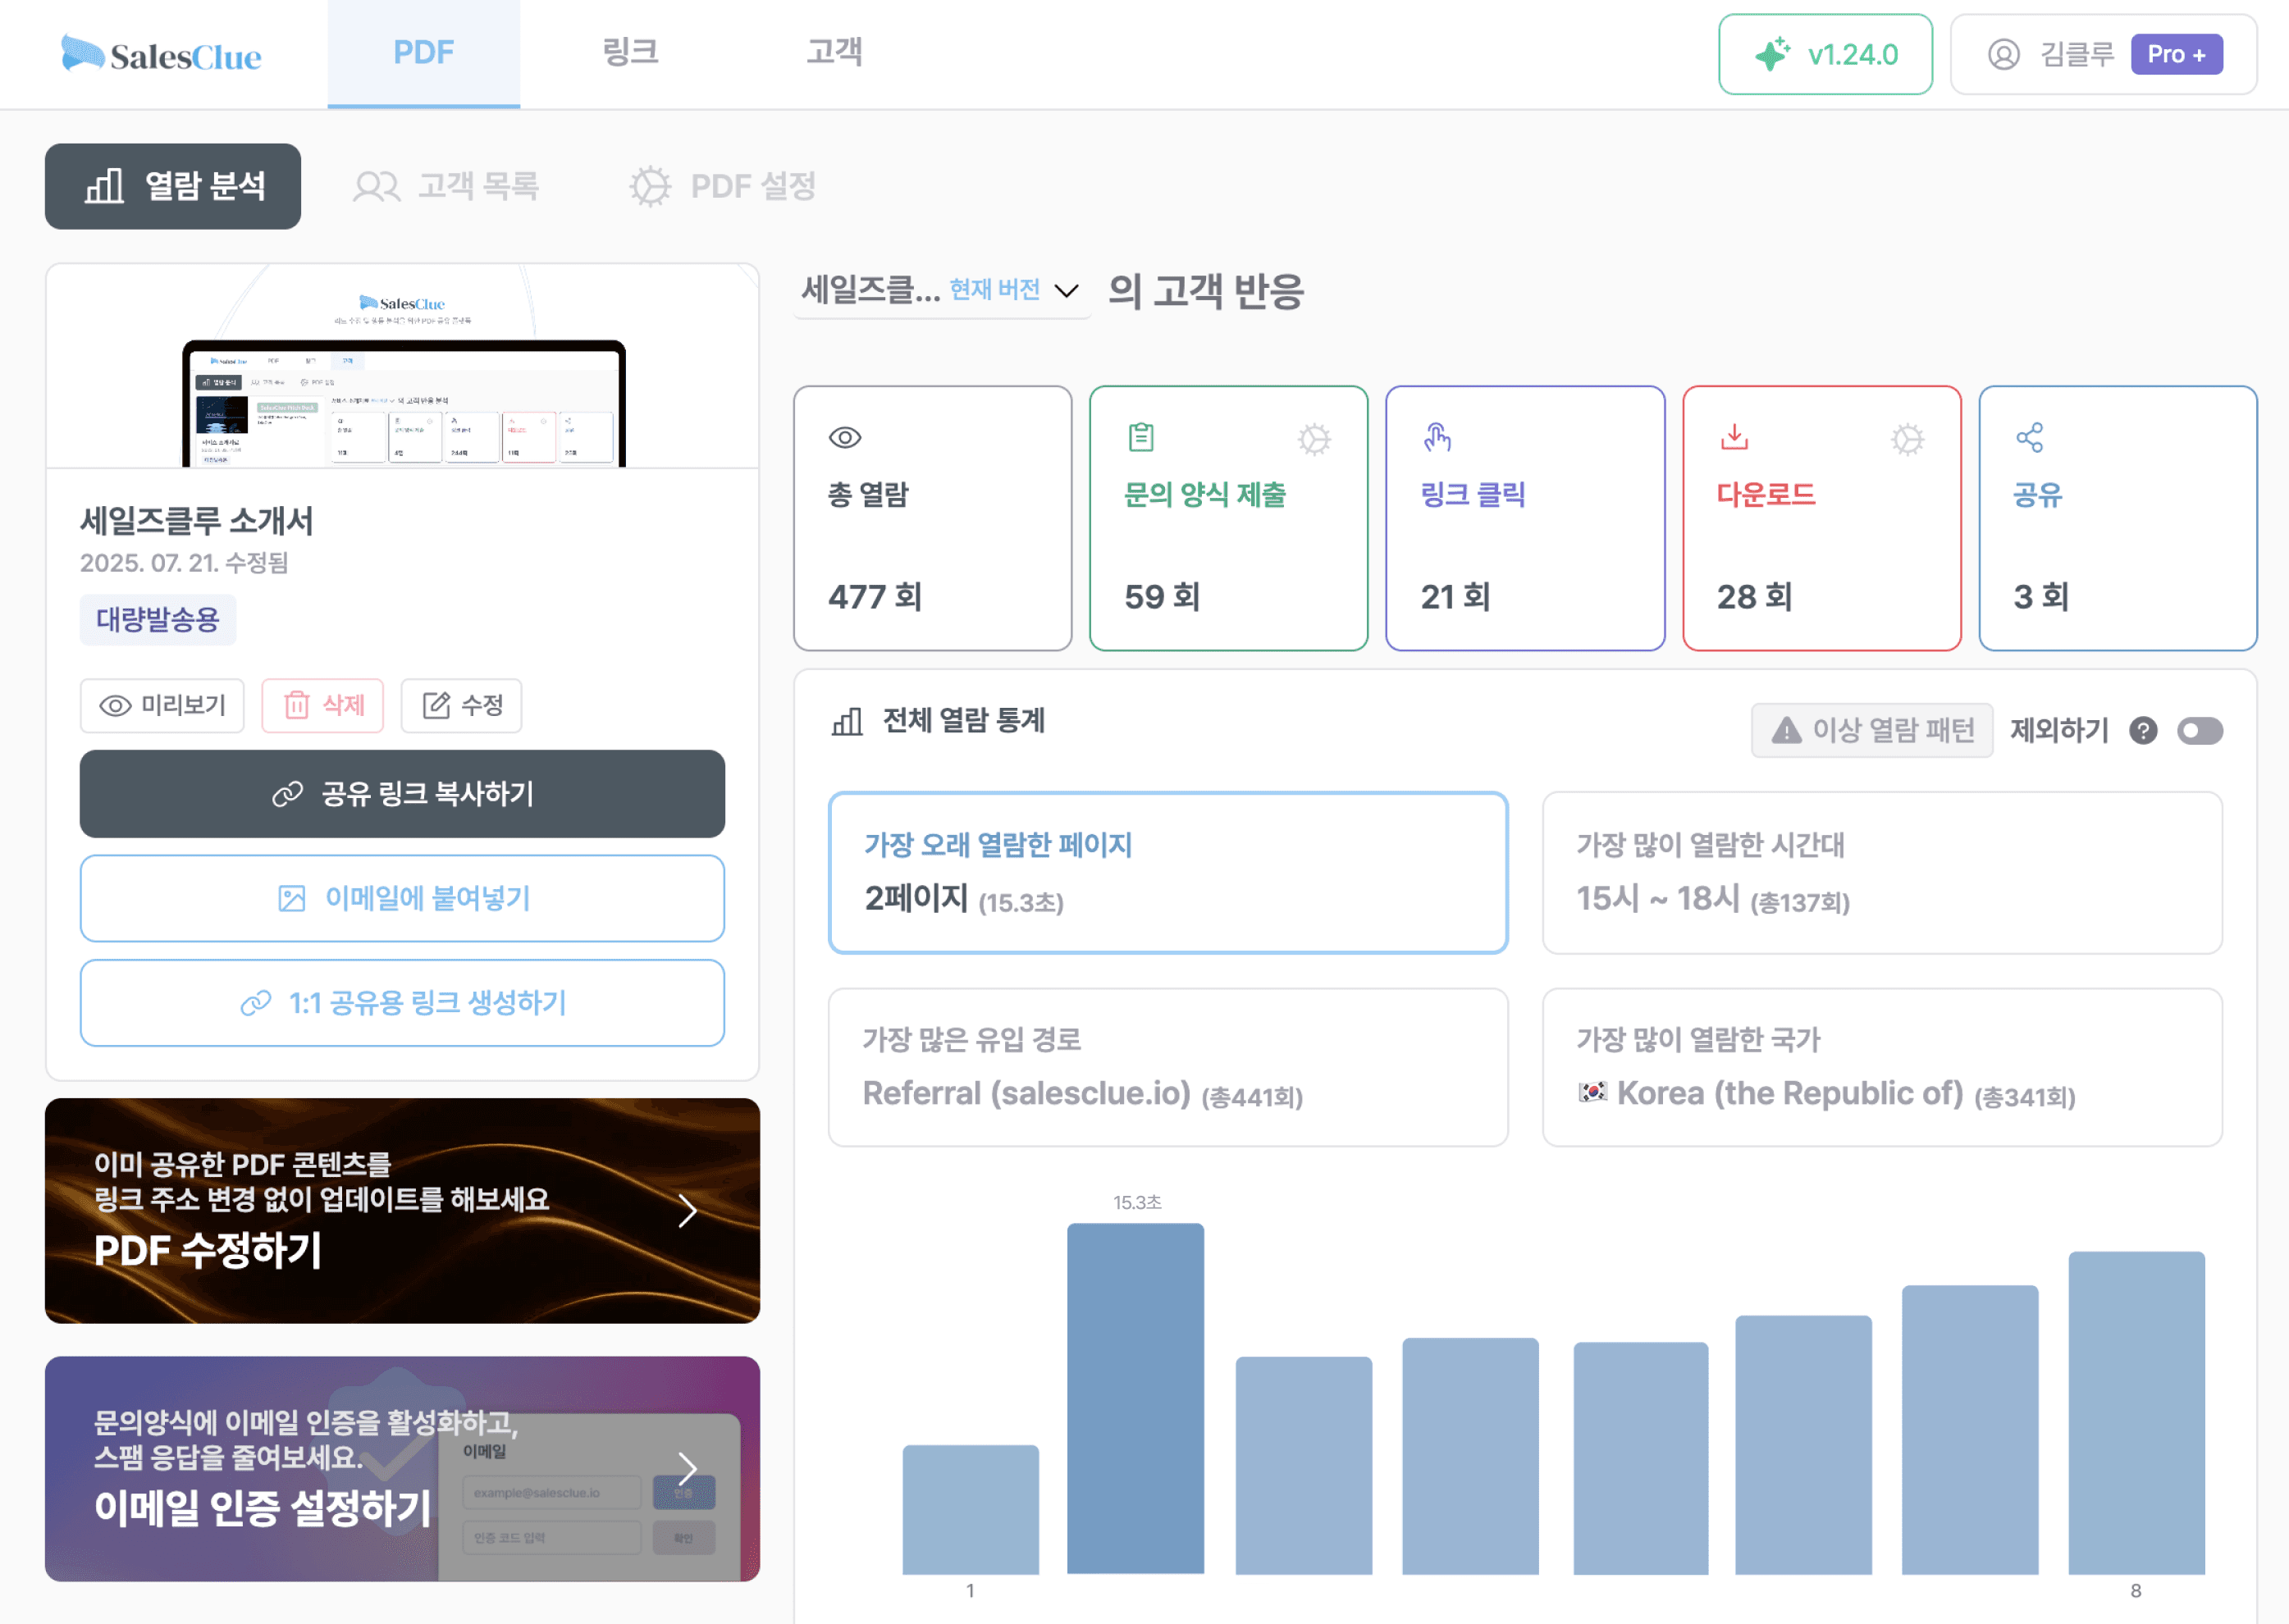
Task: Open the 고객 목록 sub-tab
Action: point(446,186)
